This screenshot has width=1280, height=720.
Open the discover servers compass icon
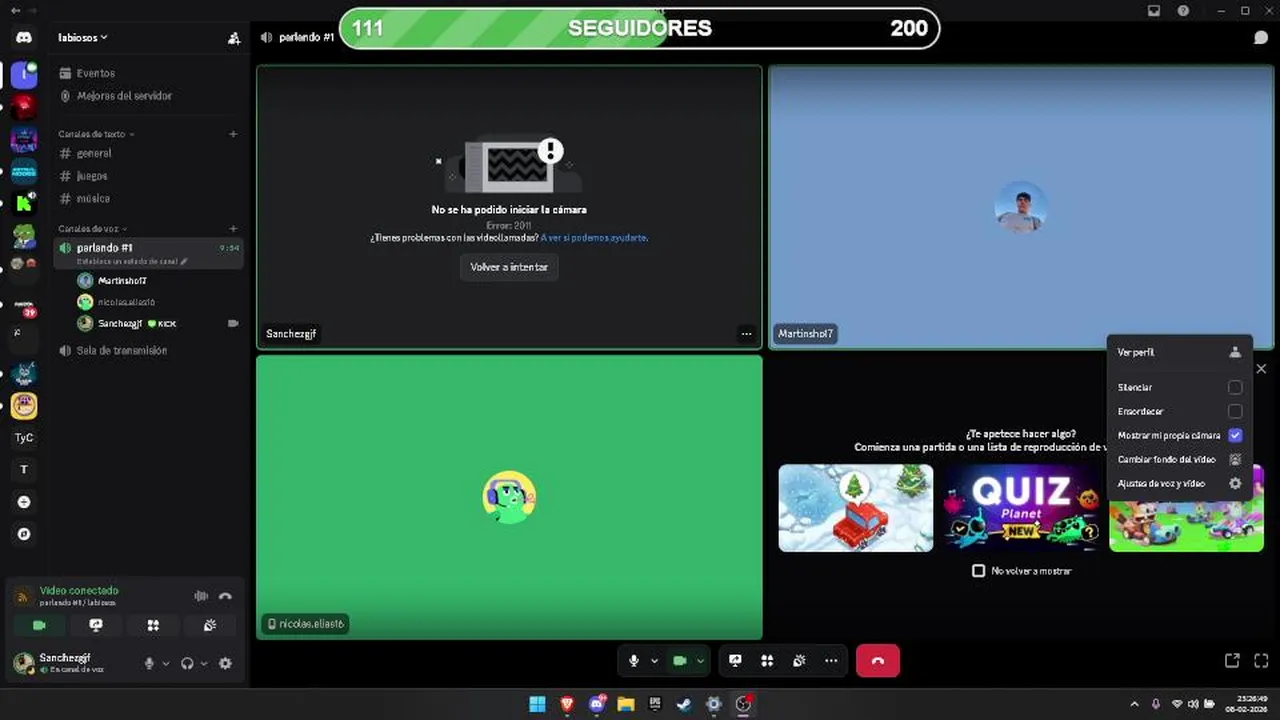pyautogui.click(x=24, y=534)
